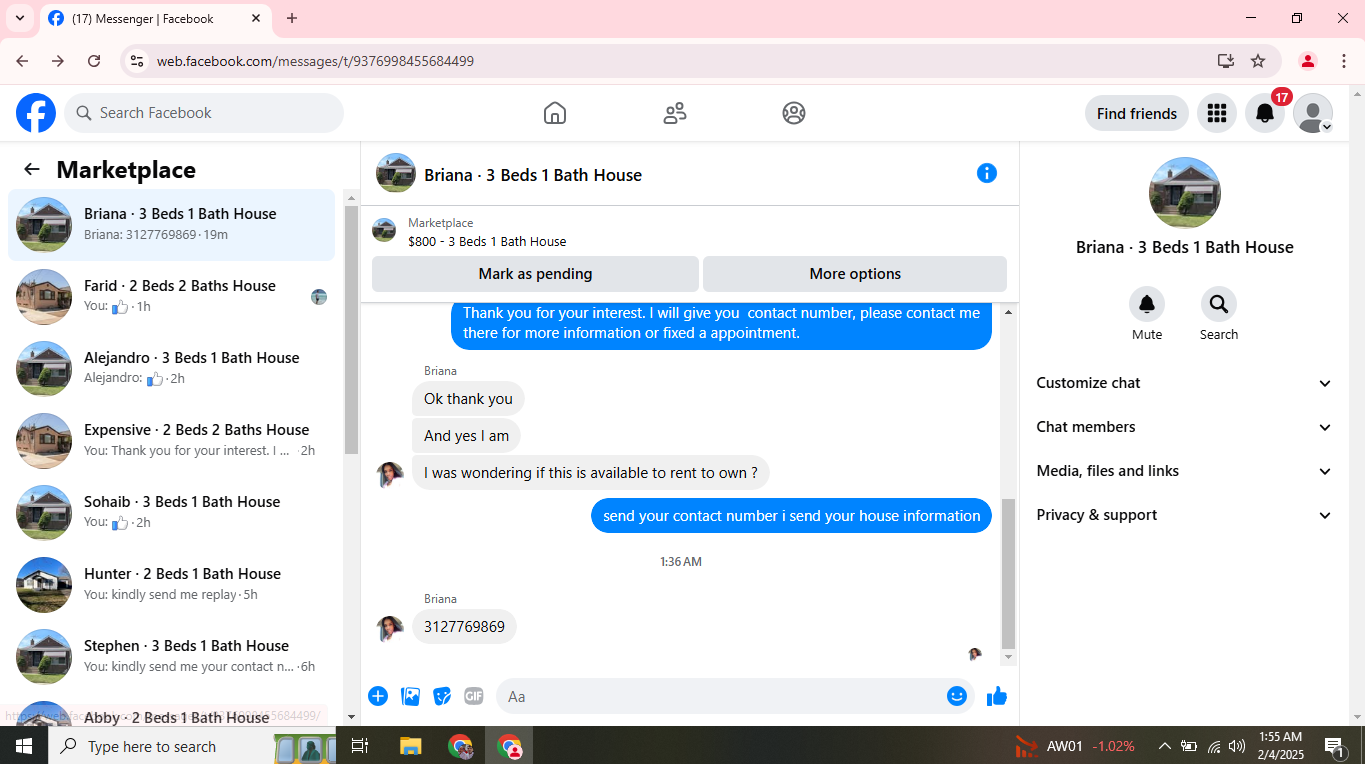This screenshot has height=764, width=1365.
Task: Open Briana 3 Beds 1 Bath House chat
Action: coord(172,225)
